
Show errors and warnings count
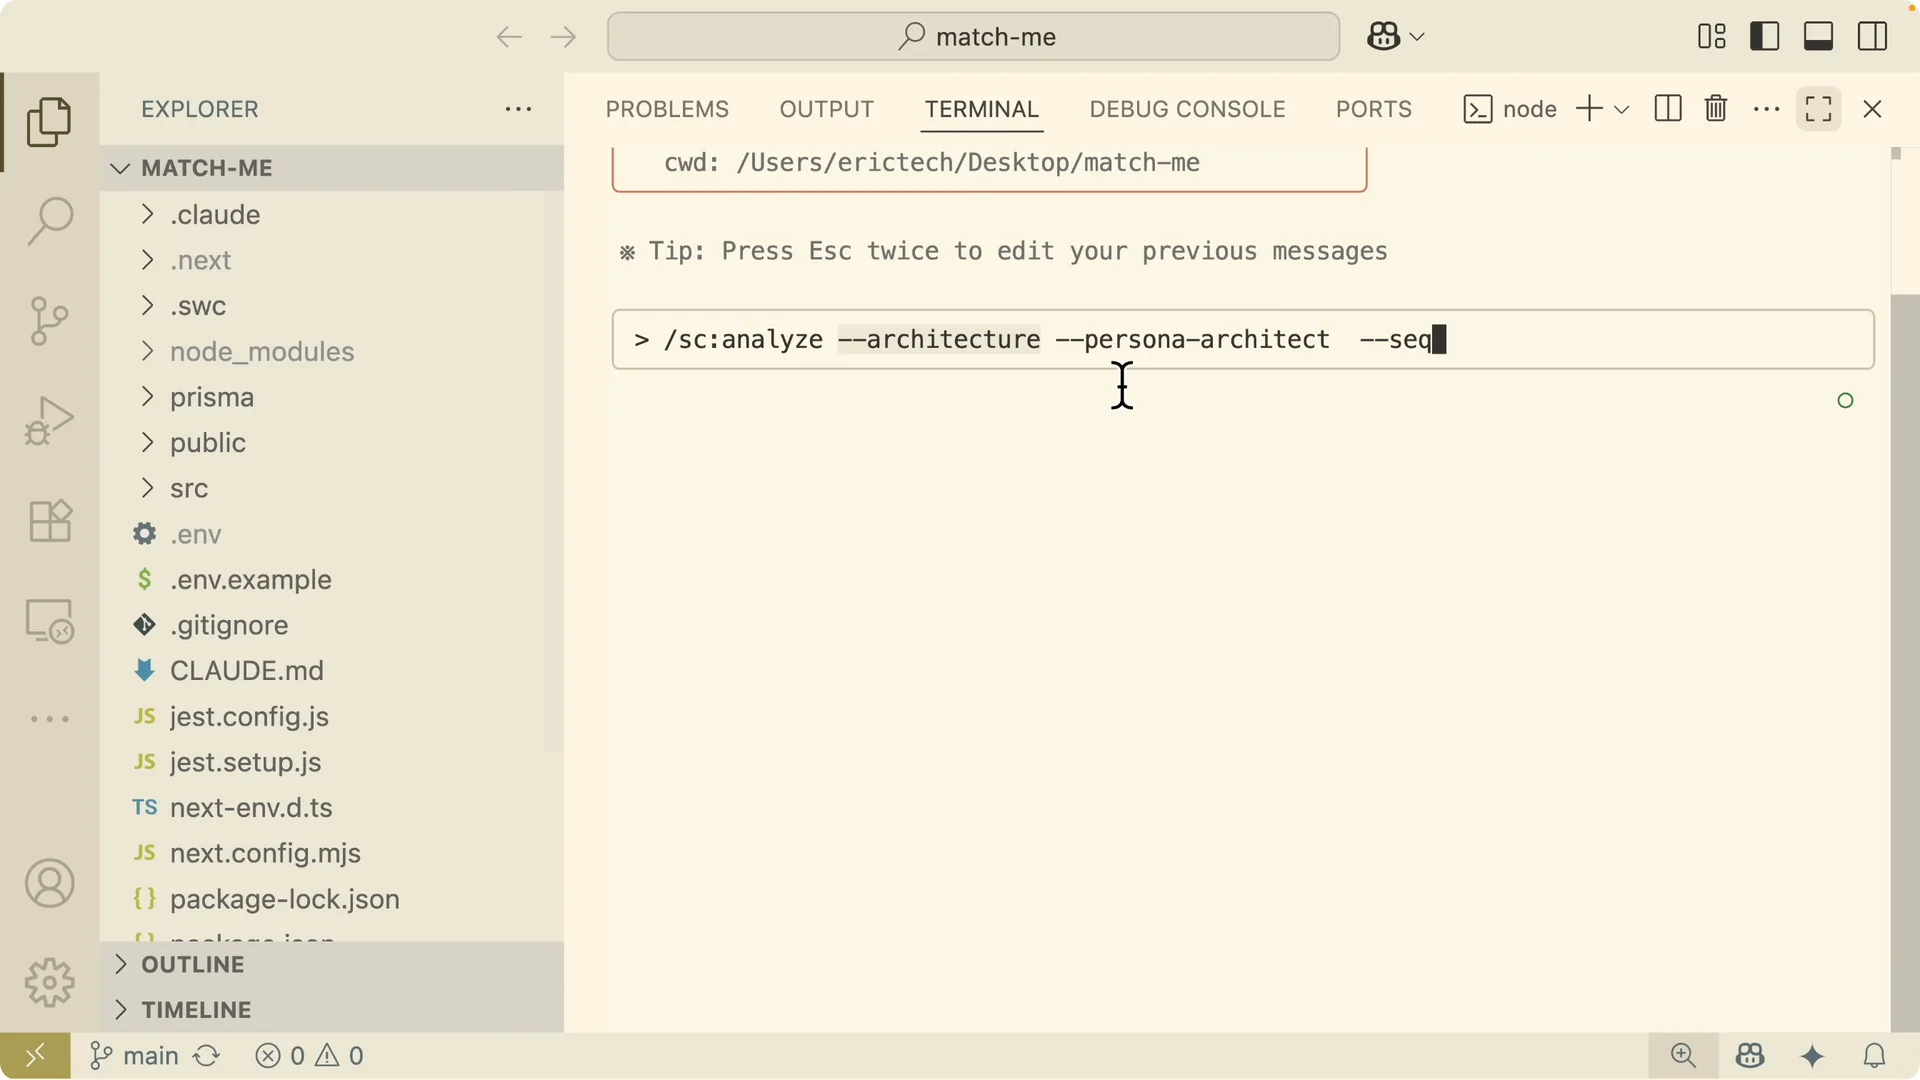click(x=310, y=1056)
